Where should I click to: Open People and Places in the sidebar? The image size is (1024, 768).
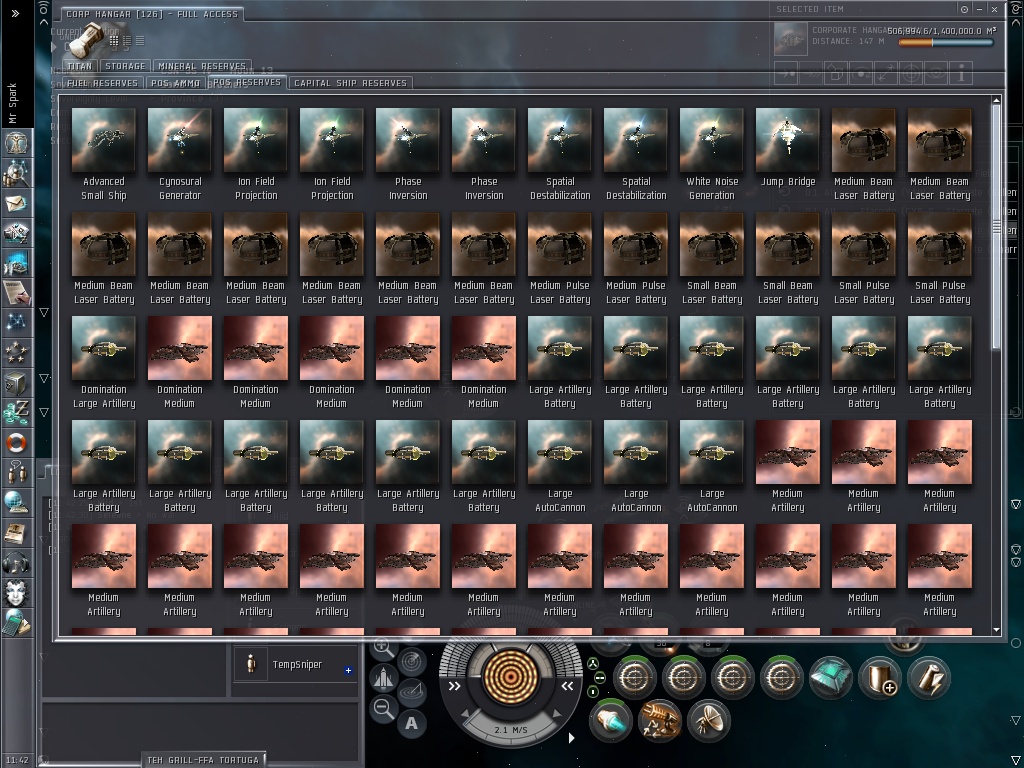(16, 173)
